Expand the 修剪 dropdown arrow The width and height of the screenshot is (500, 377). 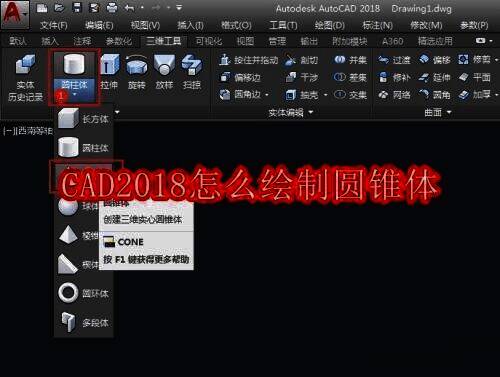[496, 60]
